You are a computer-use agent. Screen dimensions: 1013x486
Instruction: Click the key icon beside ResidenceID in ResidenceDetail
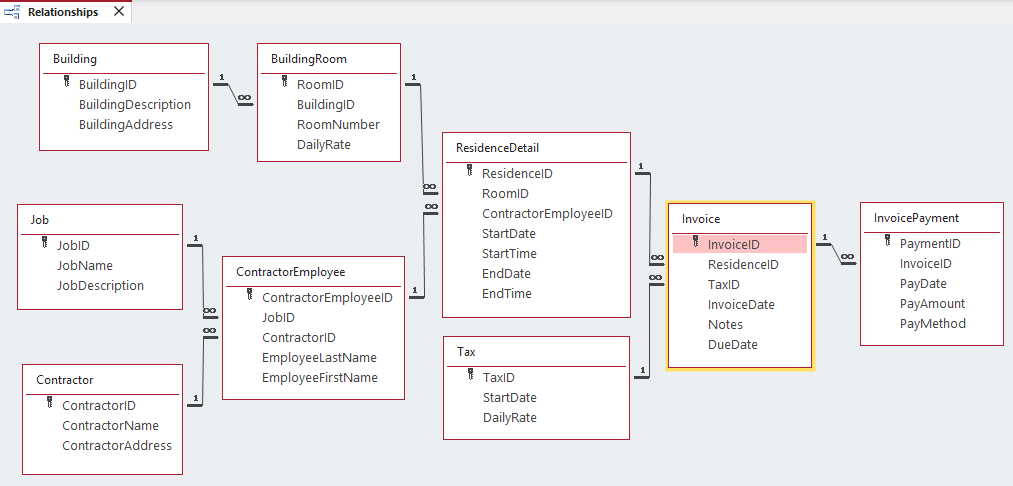click(x=469, y=171)
